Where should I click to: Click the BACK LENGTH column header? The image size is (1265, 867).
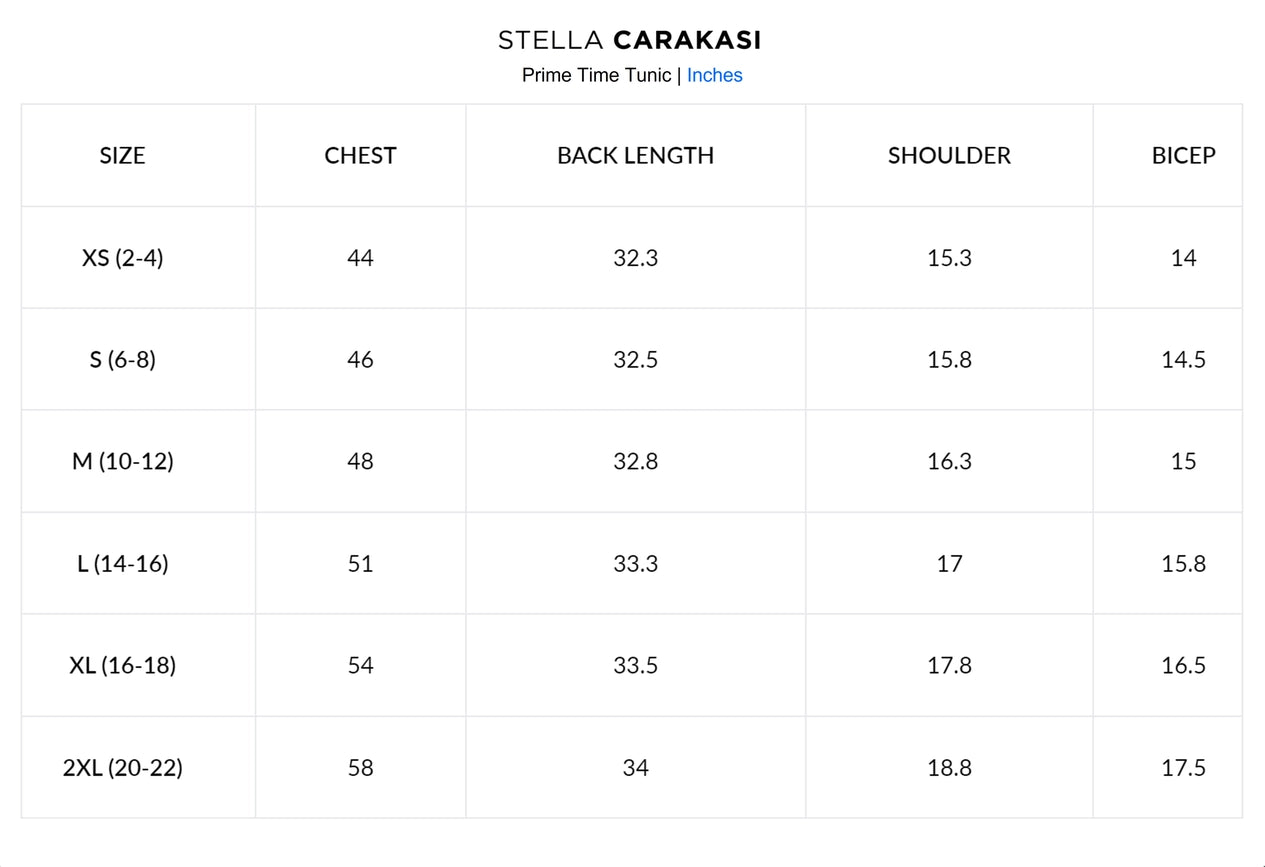coord(635,155)
